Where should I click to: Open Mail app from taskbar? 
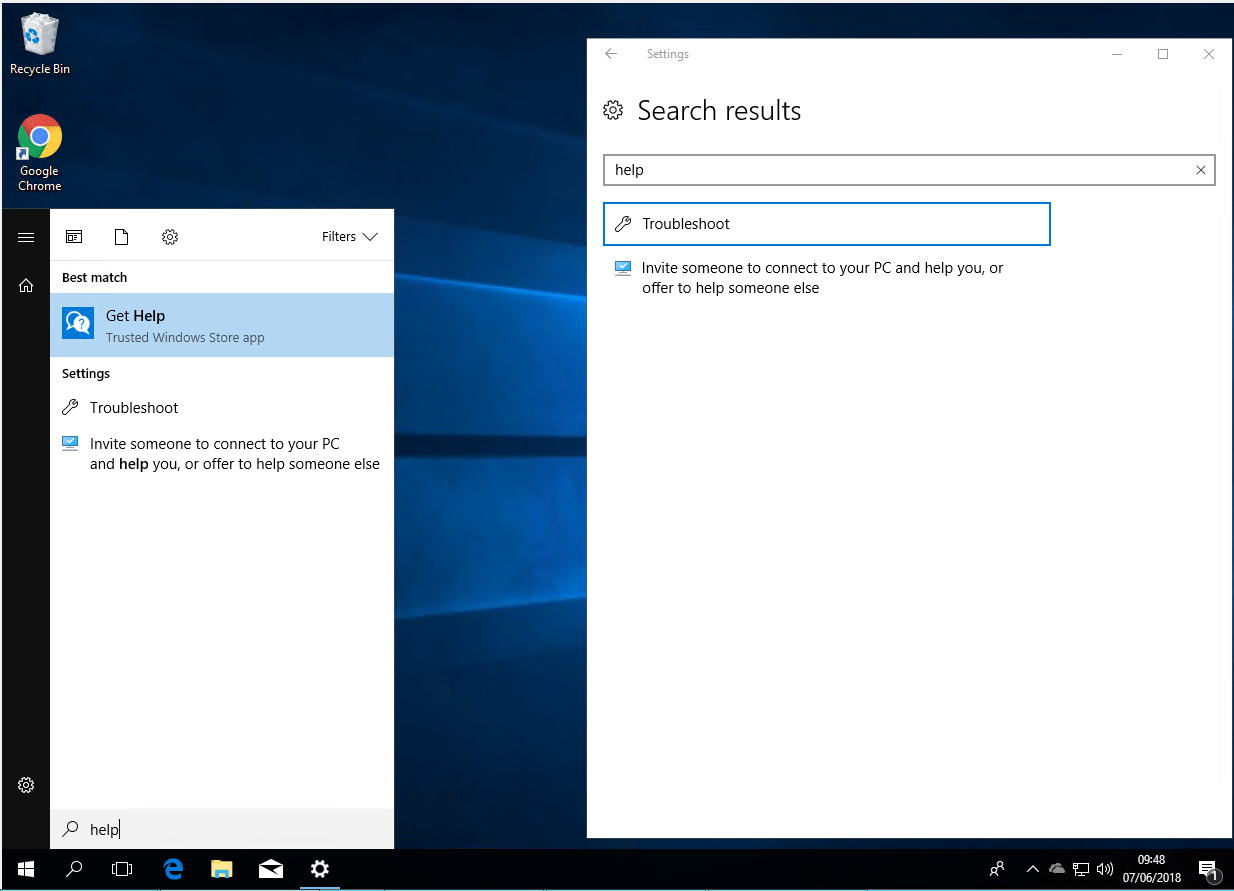271,869
